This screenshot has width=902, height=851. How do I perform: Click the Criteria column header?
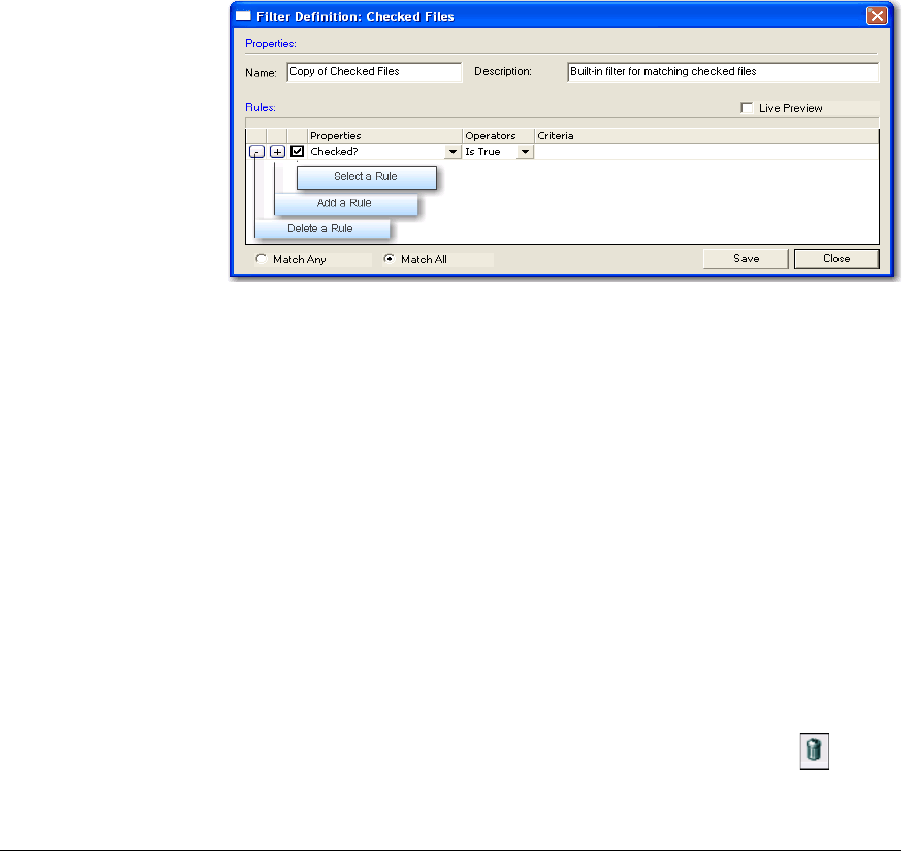(706, 136)
